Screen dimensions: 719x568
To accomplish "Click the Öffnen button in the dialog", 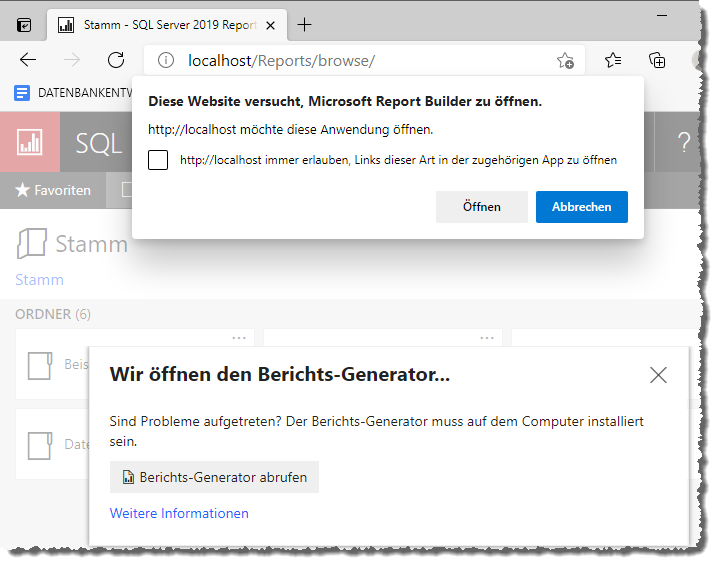I will [x=481, y=207].
